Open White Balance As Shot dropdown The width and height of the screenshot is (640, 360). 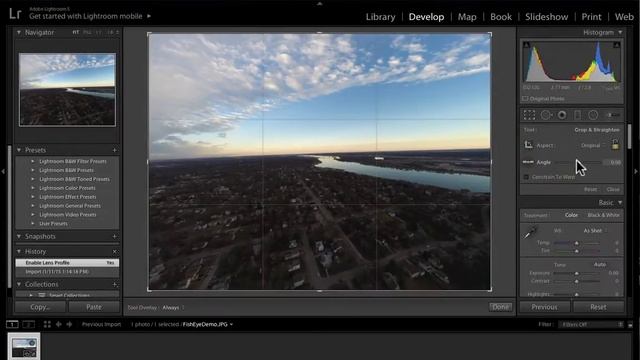595,231
